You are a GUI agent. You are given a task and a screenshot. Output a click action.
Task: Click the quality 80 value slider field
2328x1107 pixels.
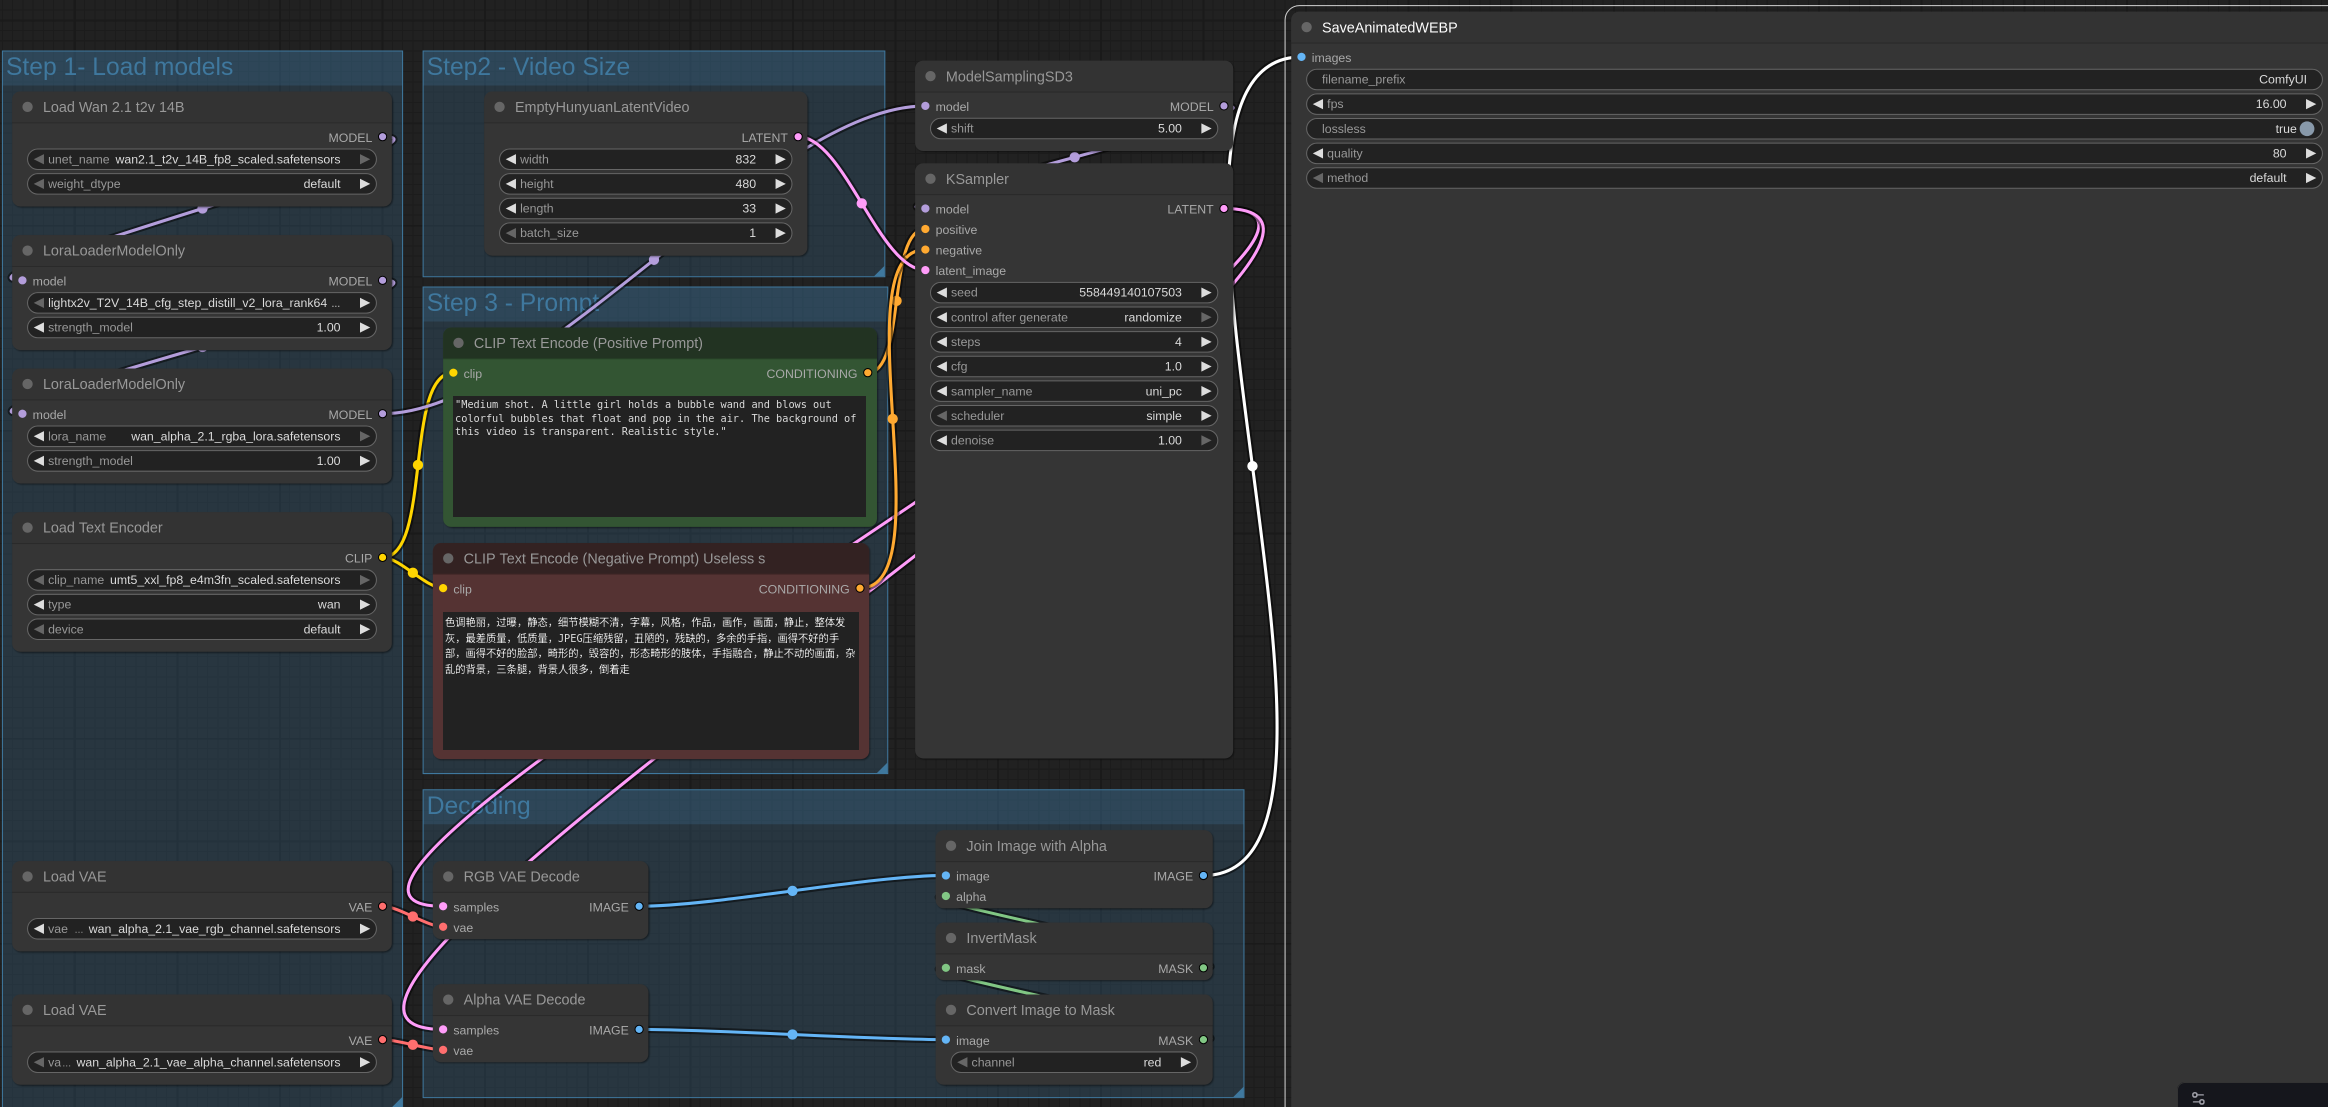(1812, 153)
